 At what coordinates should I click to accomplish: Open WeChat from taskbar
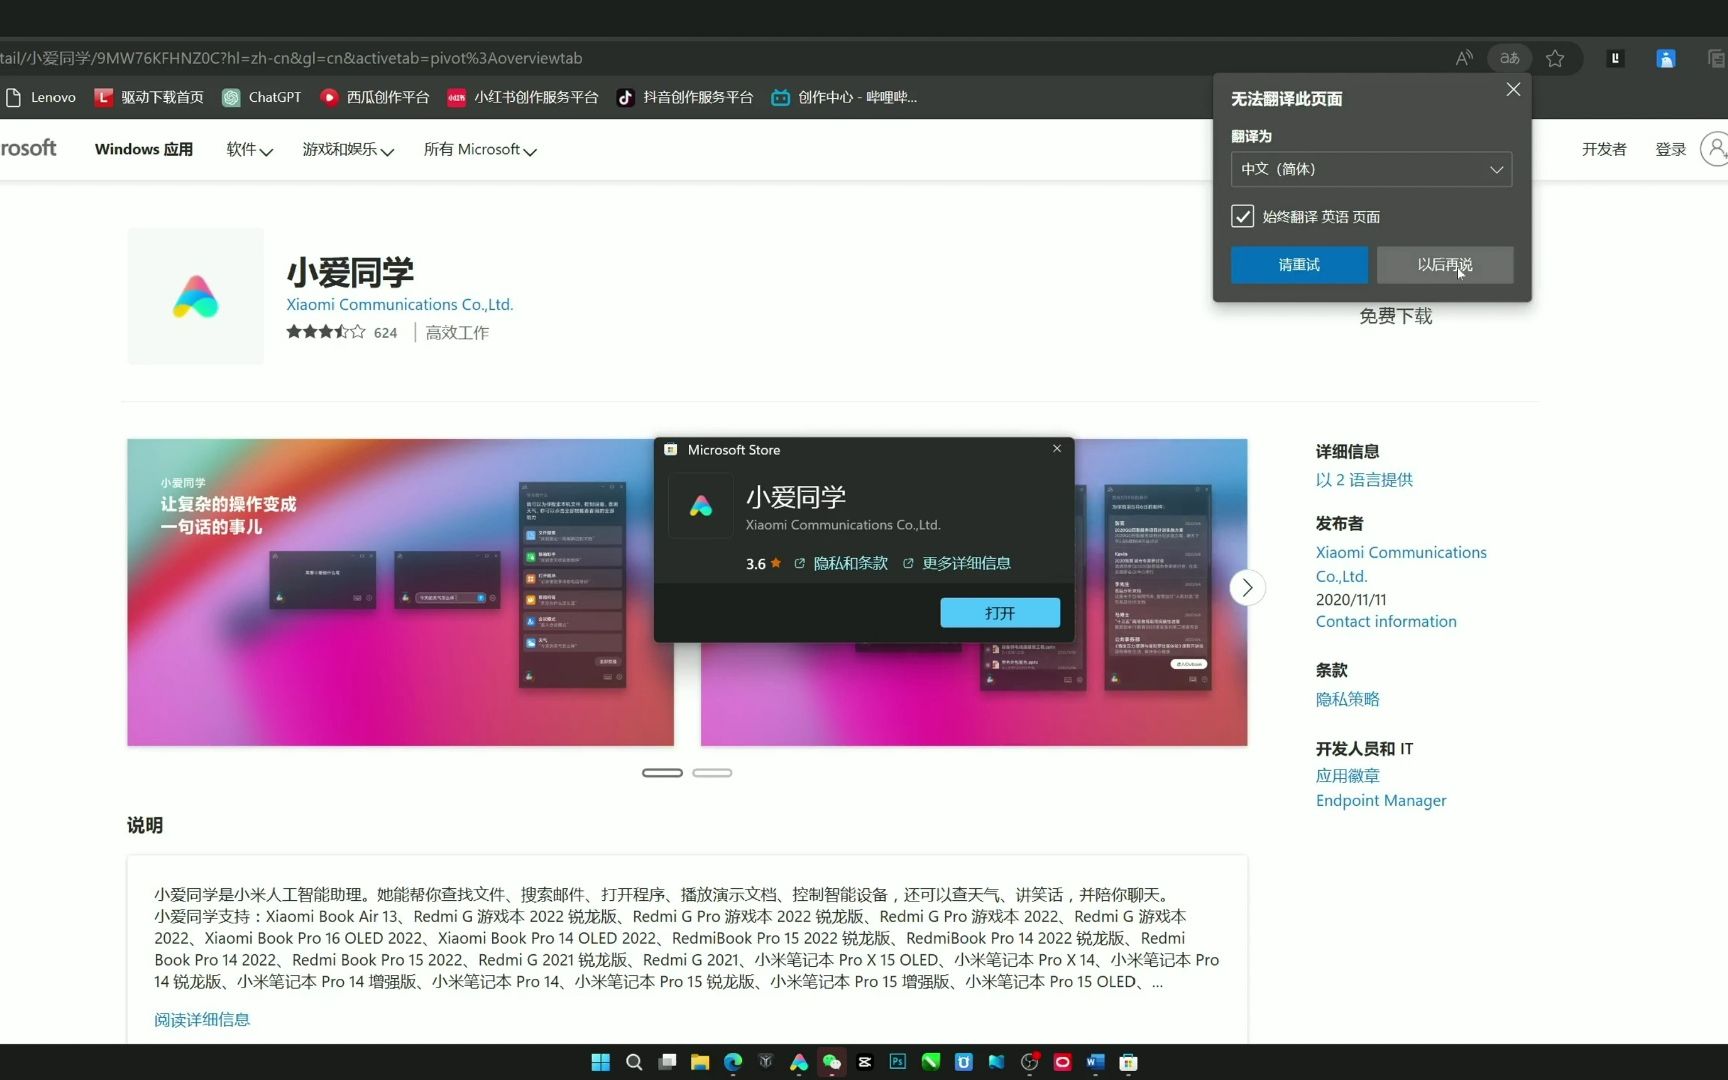[x=832, y=1062]
